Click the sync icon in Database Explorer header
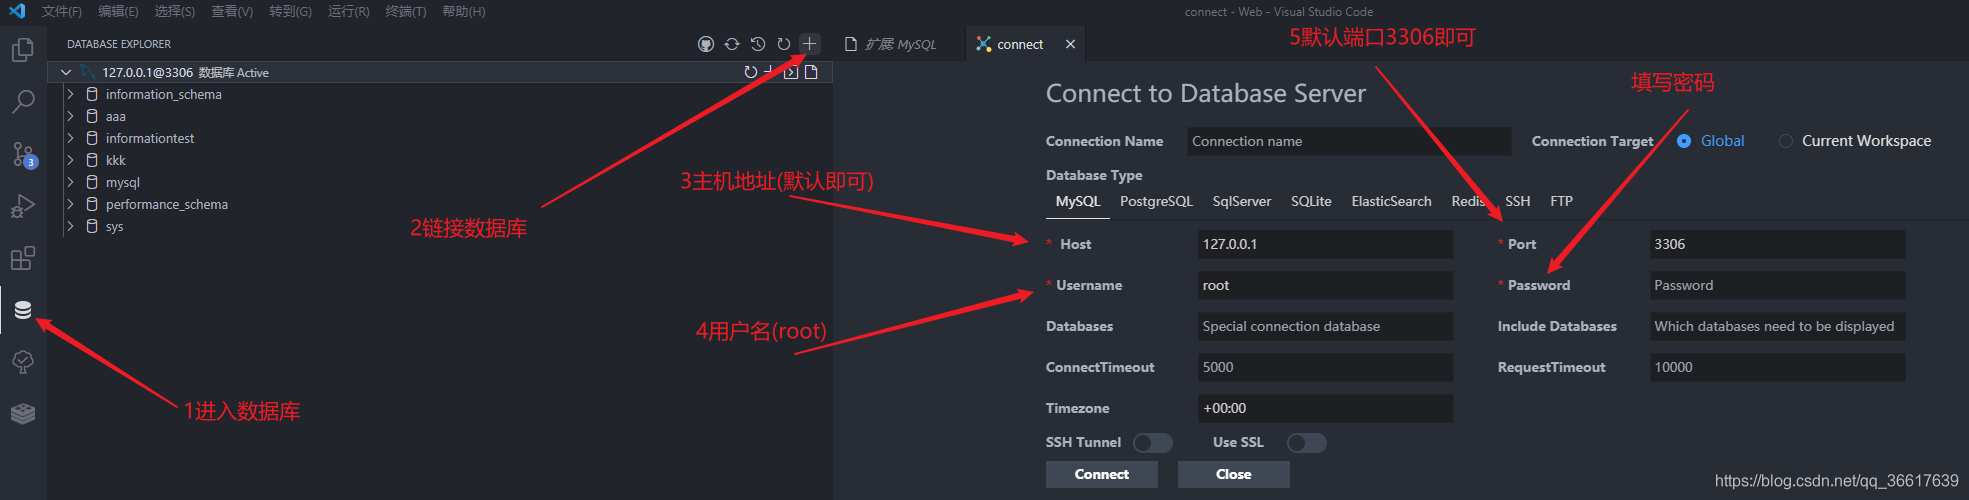Viewport: 1969px width, 500px height. 732,44
